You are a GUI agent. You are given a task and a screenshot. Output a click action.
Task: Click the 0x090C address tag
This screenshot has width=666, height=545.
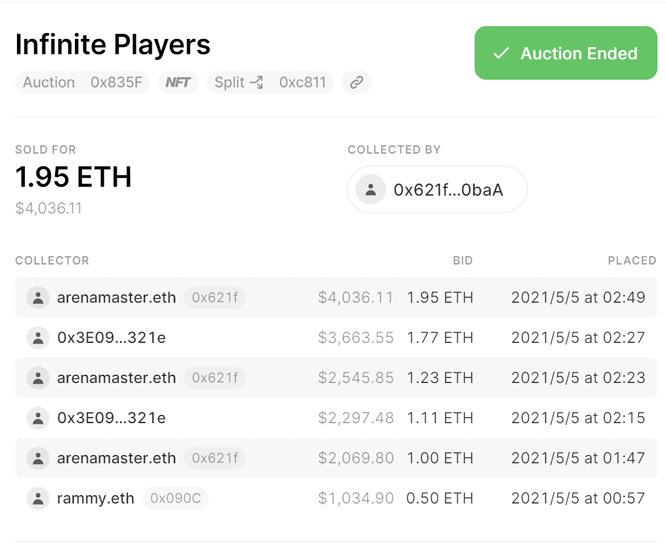coord(175,498)
